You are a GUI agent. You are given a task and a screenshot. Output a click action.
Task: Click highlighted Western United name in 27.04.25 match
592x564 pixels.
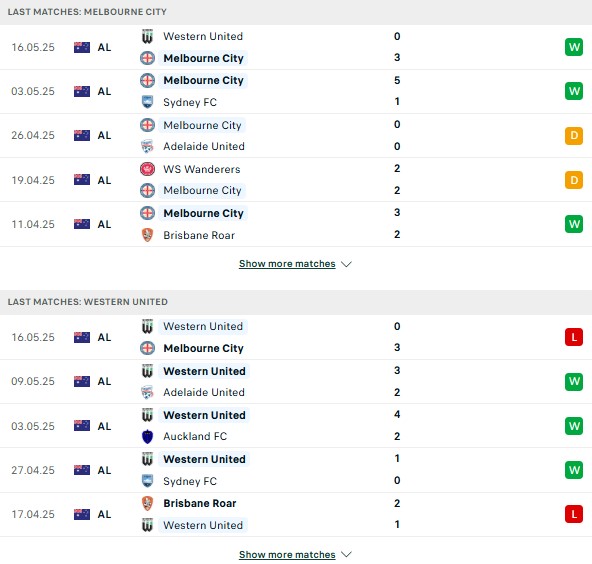[204, 459]
